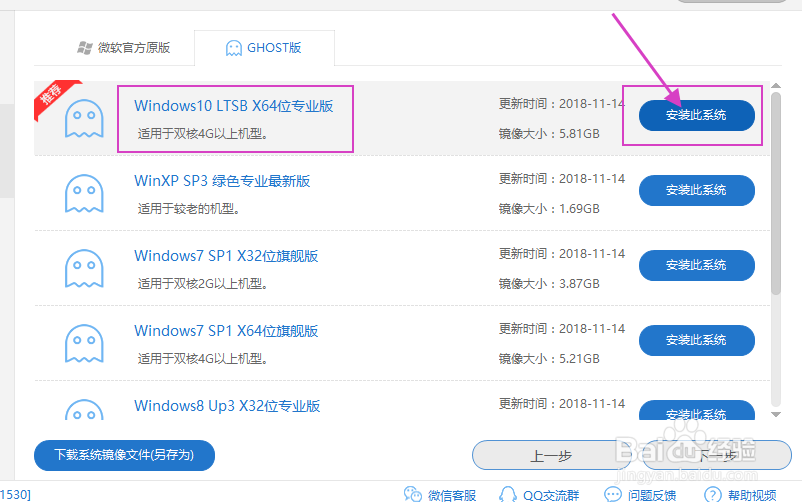Click the 适用于较老的机型 description text
This screenshot has height=502, width=802.
189,209
